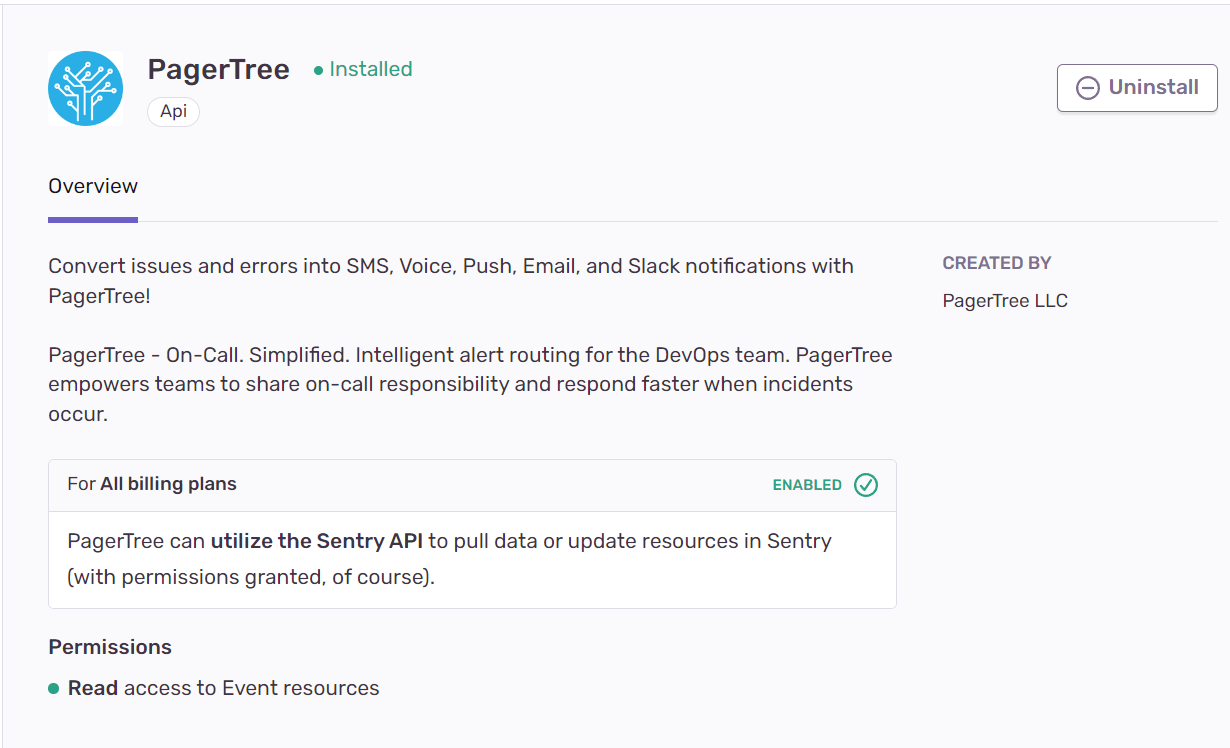Click the minus circle icon in Uninstall
The height and width of the screenshot is (748, 1230).
[1087, 88]
